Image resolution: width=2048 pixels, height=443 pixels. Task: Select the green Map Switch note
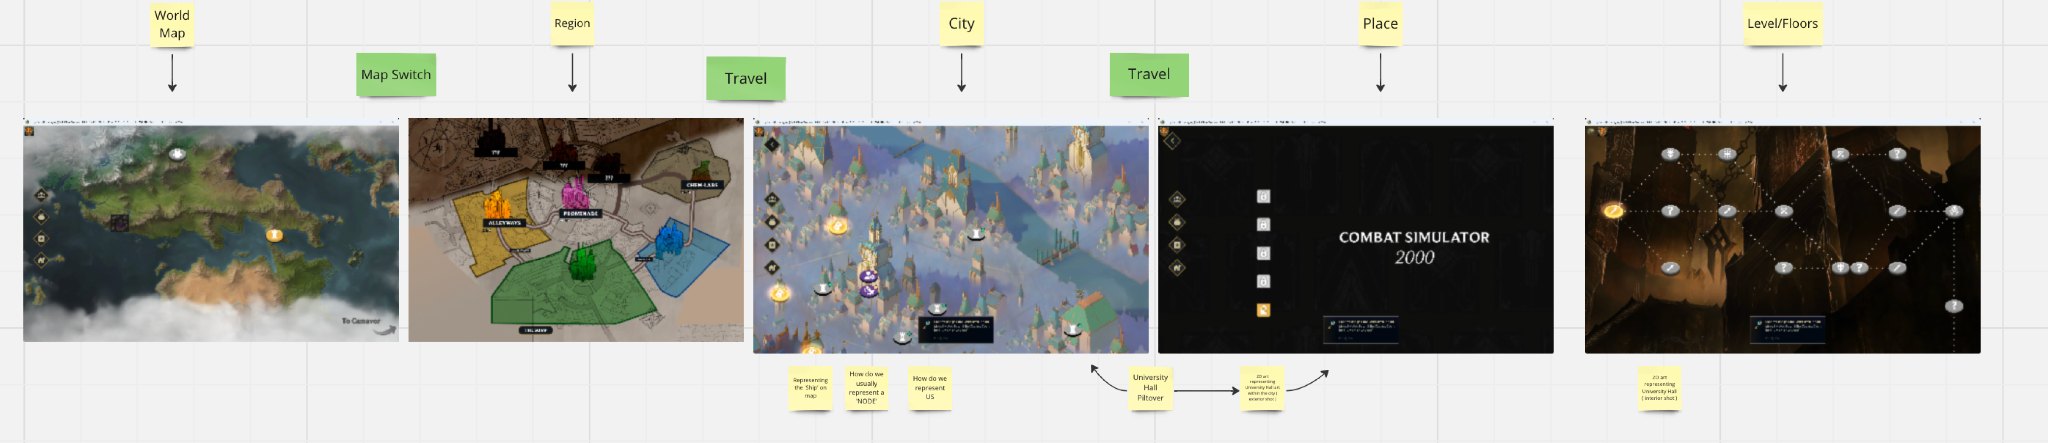[396, 75]
